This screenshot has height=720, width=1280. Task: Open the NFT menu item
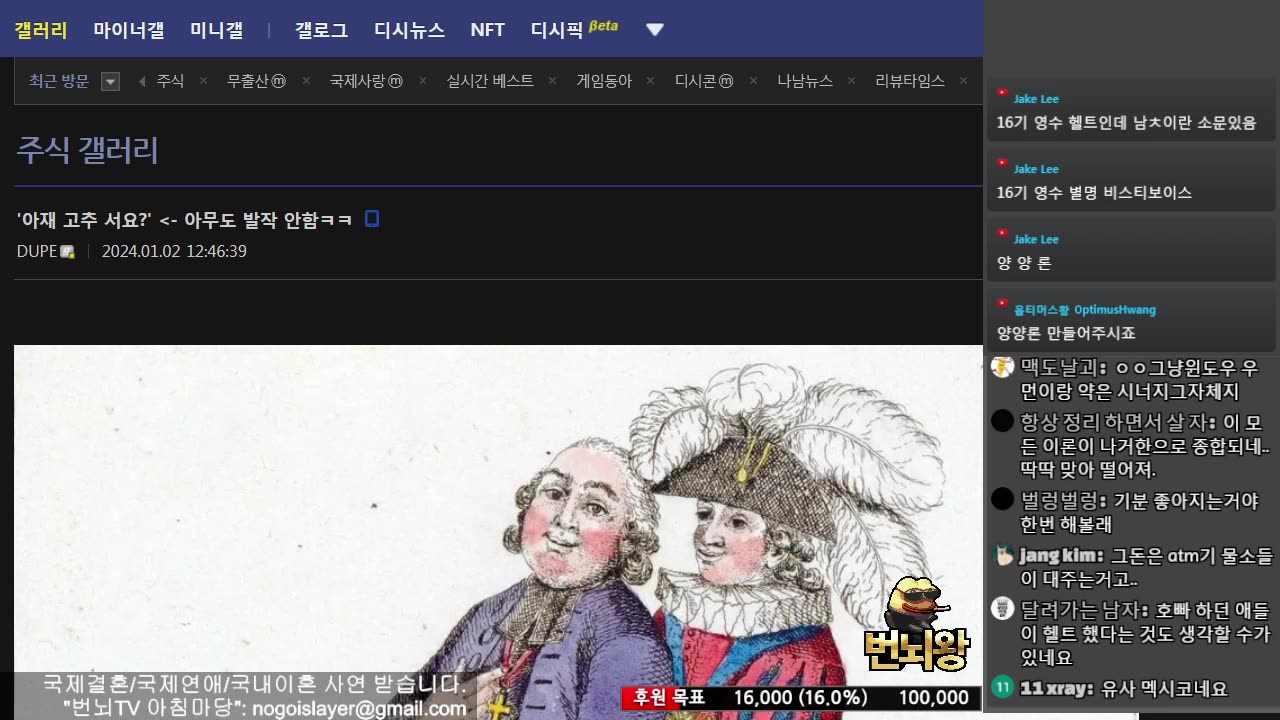(488, 30)
